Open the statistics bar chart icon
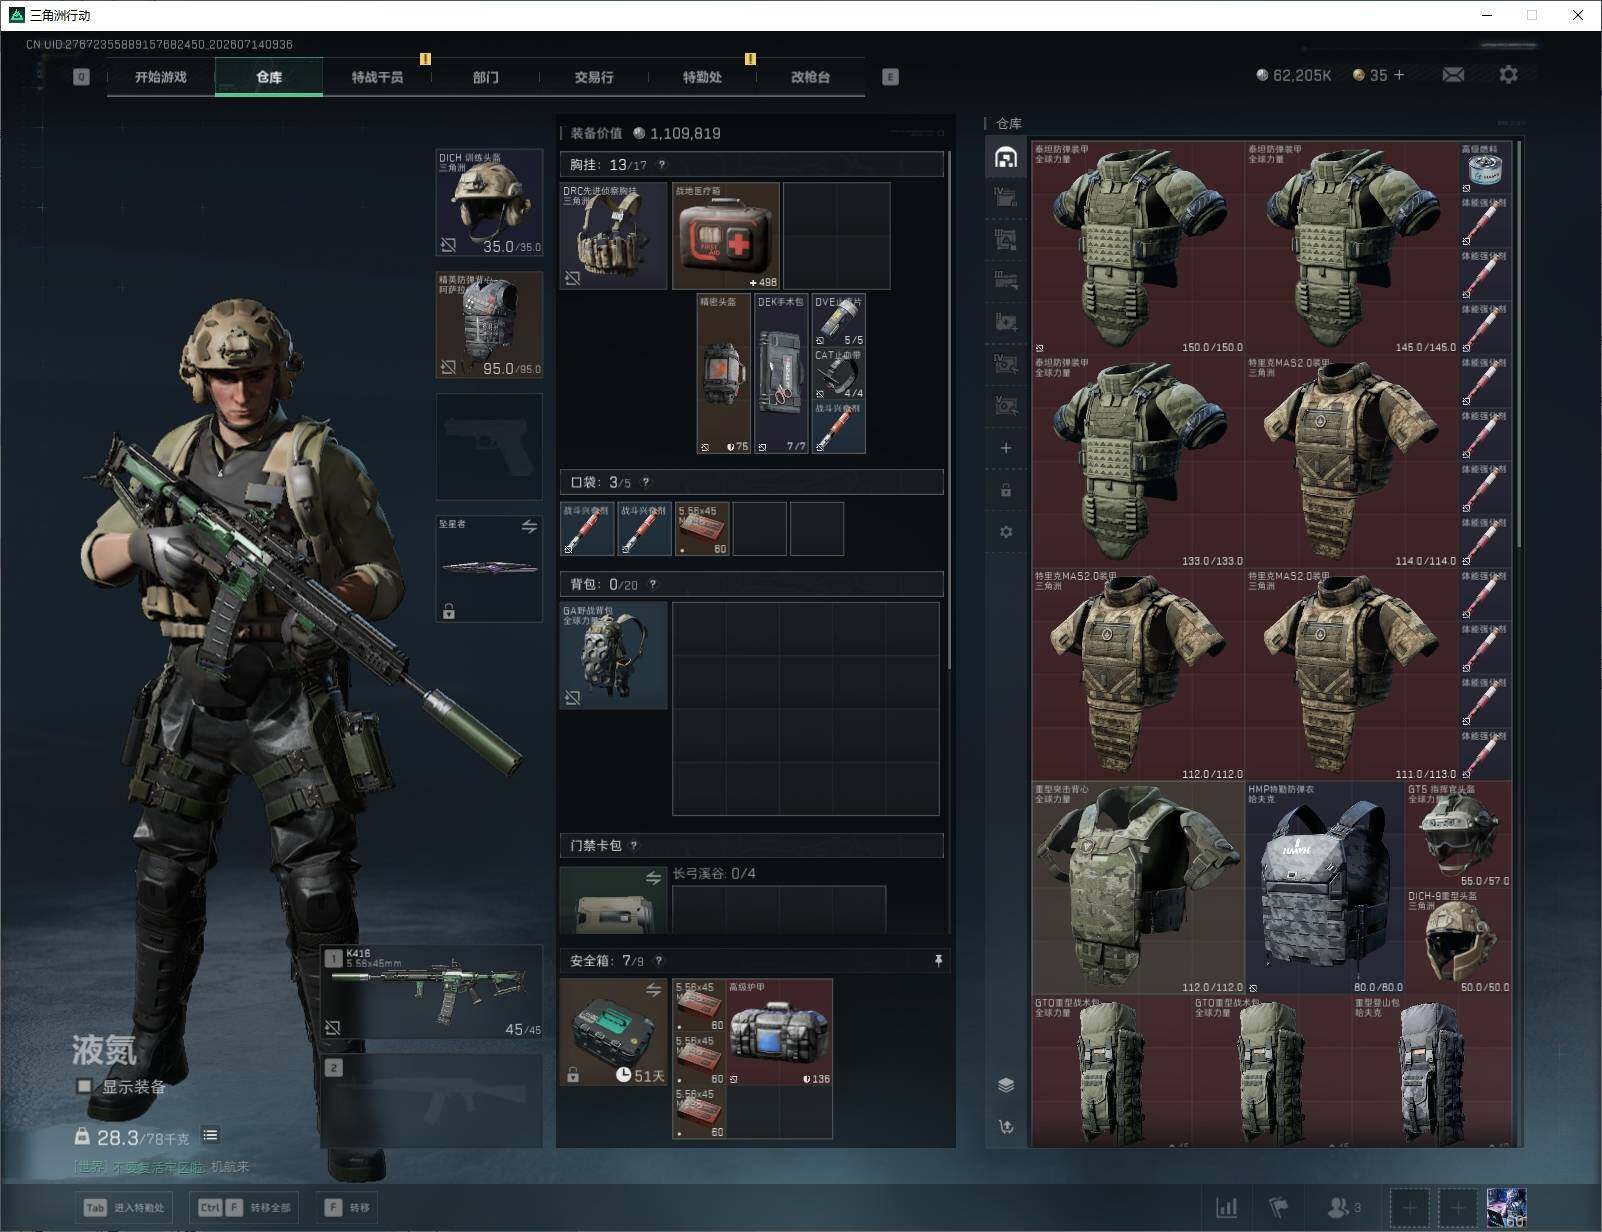The height and width of the screenshot is (1232, 1602). [1227, 1208]
